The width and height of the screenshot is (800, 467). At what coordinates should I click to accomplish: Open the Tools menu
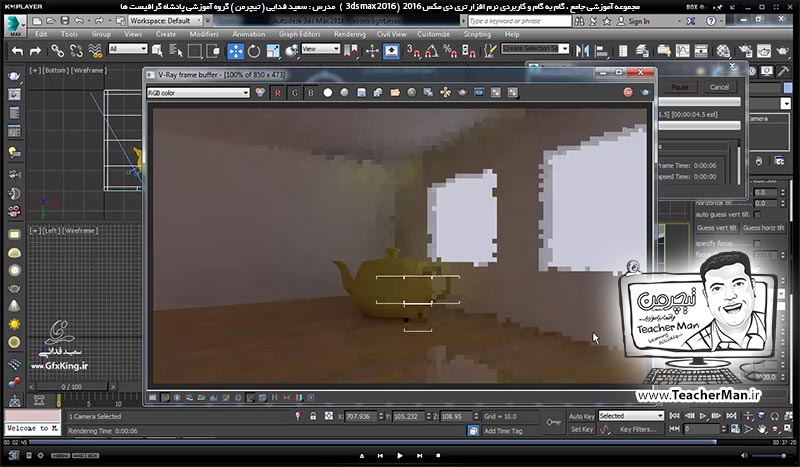(69, 34)
